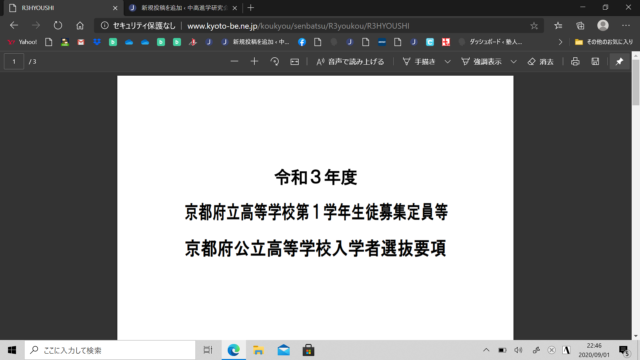640x360 pixels.
Task: Go back to the previous page
Action: pyautogui.click(x=14, y=26)
